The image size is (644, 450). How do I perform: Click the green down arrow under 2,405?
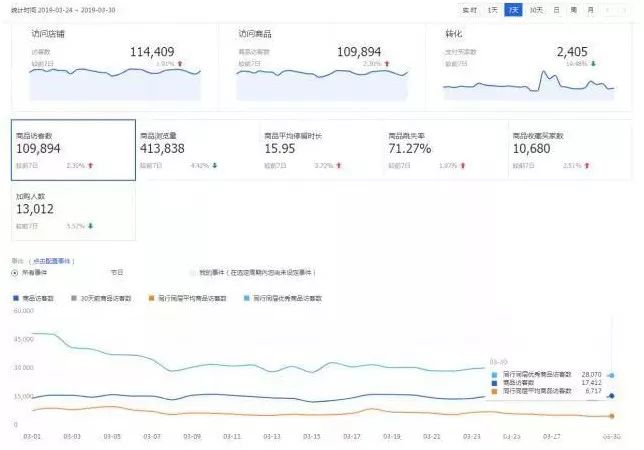593,64
